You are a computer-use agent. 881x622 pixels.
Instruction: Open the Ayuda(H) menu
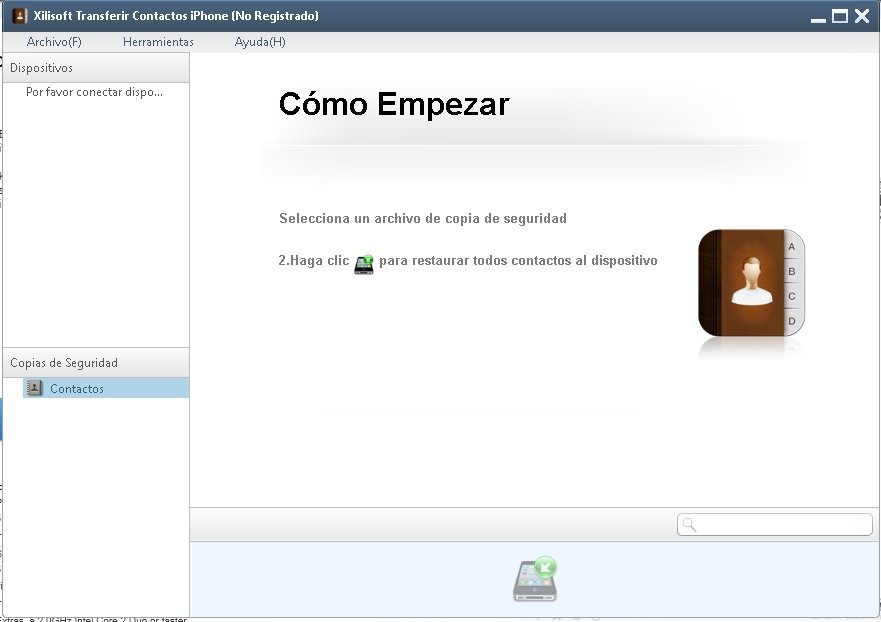(260, 42)
